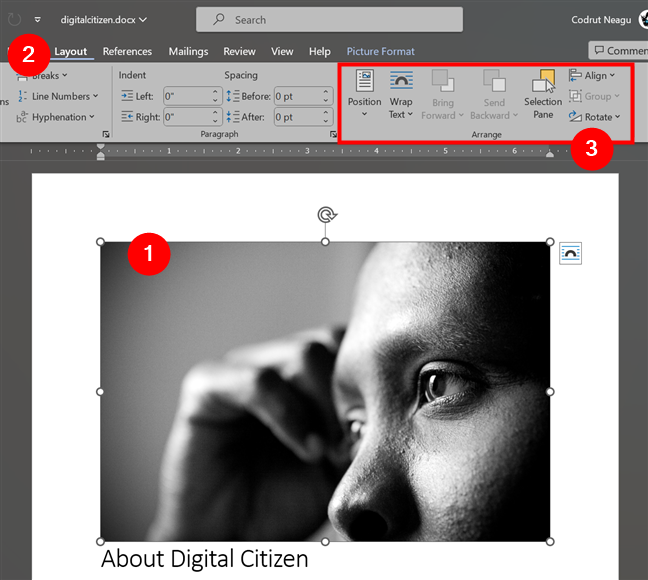Viewport: 648px width, 580px height.
Task: Click the bottom-middle resize handle of picture
Action: coord(325,542)
